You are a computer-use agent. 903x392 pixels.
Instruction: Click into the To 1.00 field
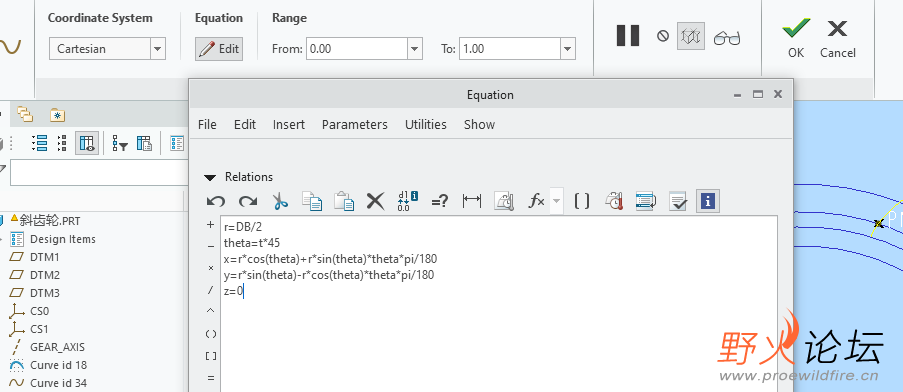[510, 49]
